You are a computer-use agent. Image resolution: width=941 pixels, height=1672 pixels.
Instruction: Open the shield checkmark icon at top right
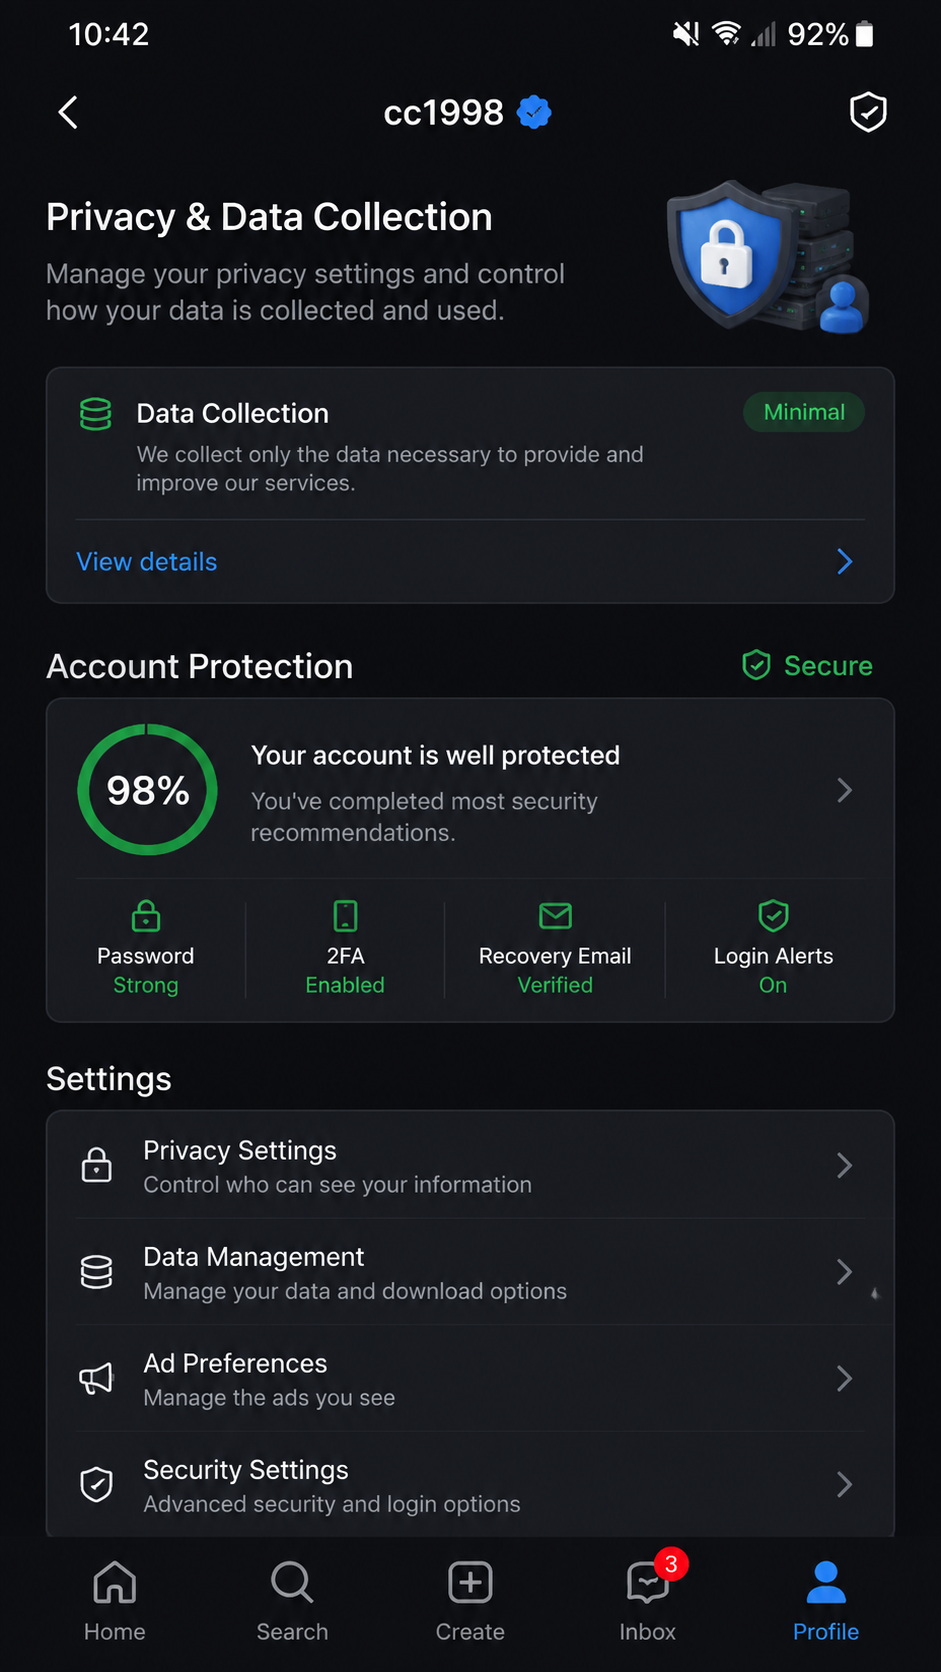[867, 112]
